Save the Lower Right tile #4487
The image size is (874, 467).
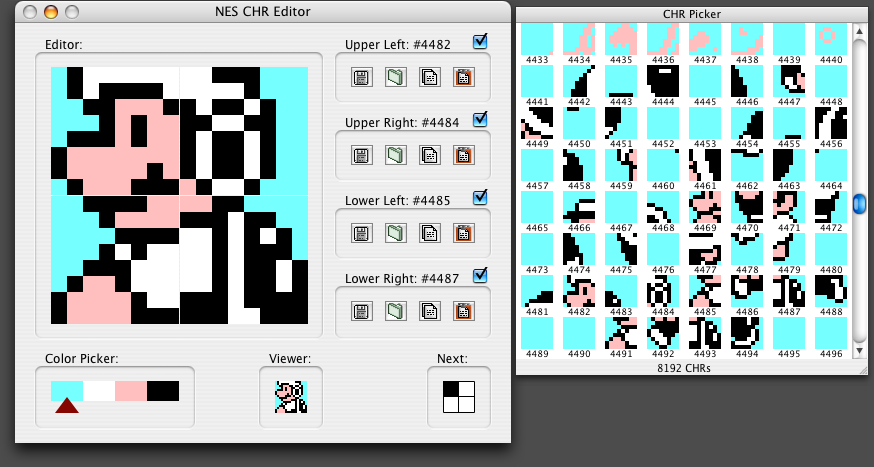pos(362,312)
